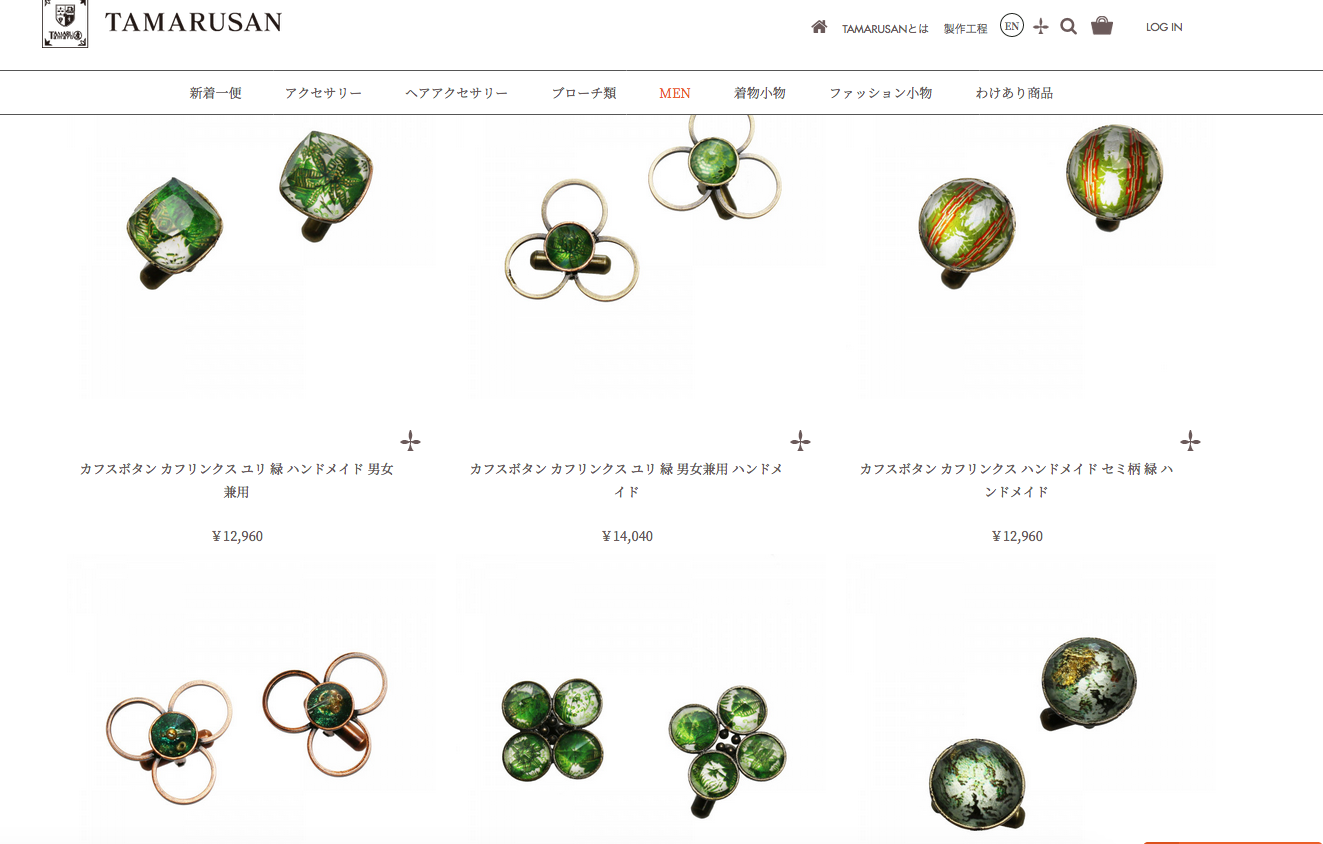Image resolution: width=1323 pixels, height=844 pixels.
Task: Open the アクセサリー category menu
Action: [323, 93]
